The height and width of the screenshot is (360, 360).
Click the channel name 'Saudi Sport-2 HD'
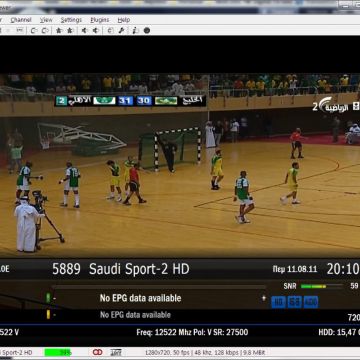pos(139,269)
